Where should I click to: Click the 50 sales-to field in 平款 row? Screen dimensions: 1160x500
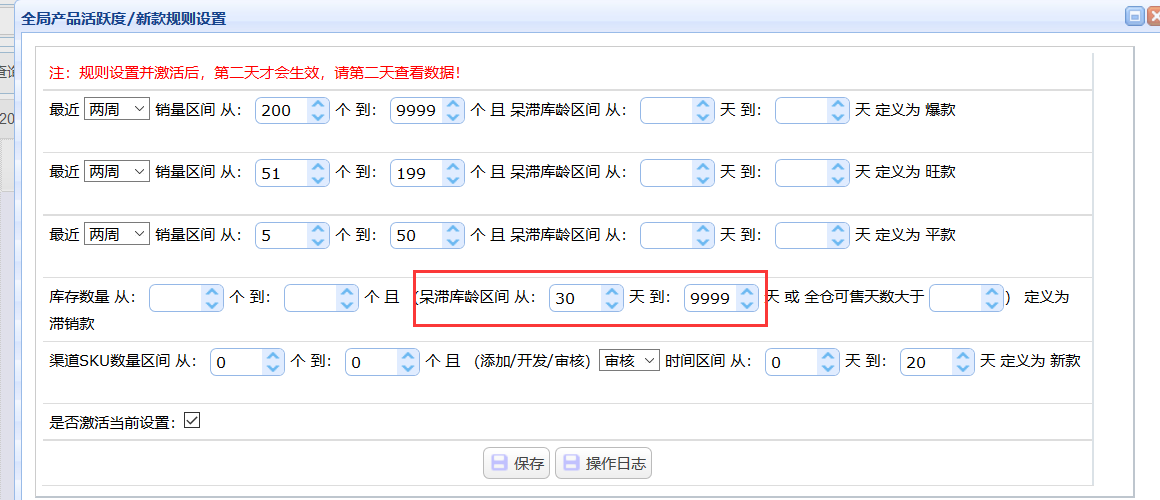click(x=417, y=236)
